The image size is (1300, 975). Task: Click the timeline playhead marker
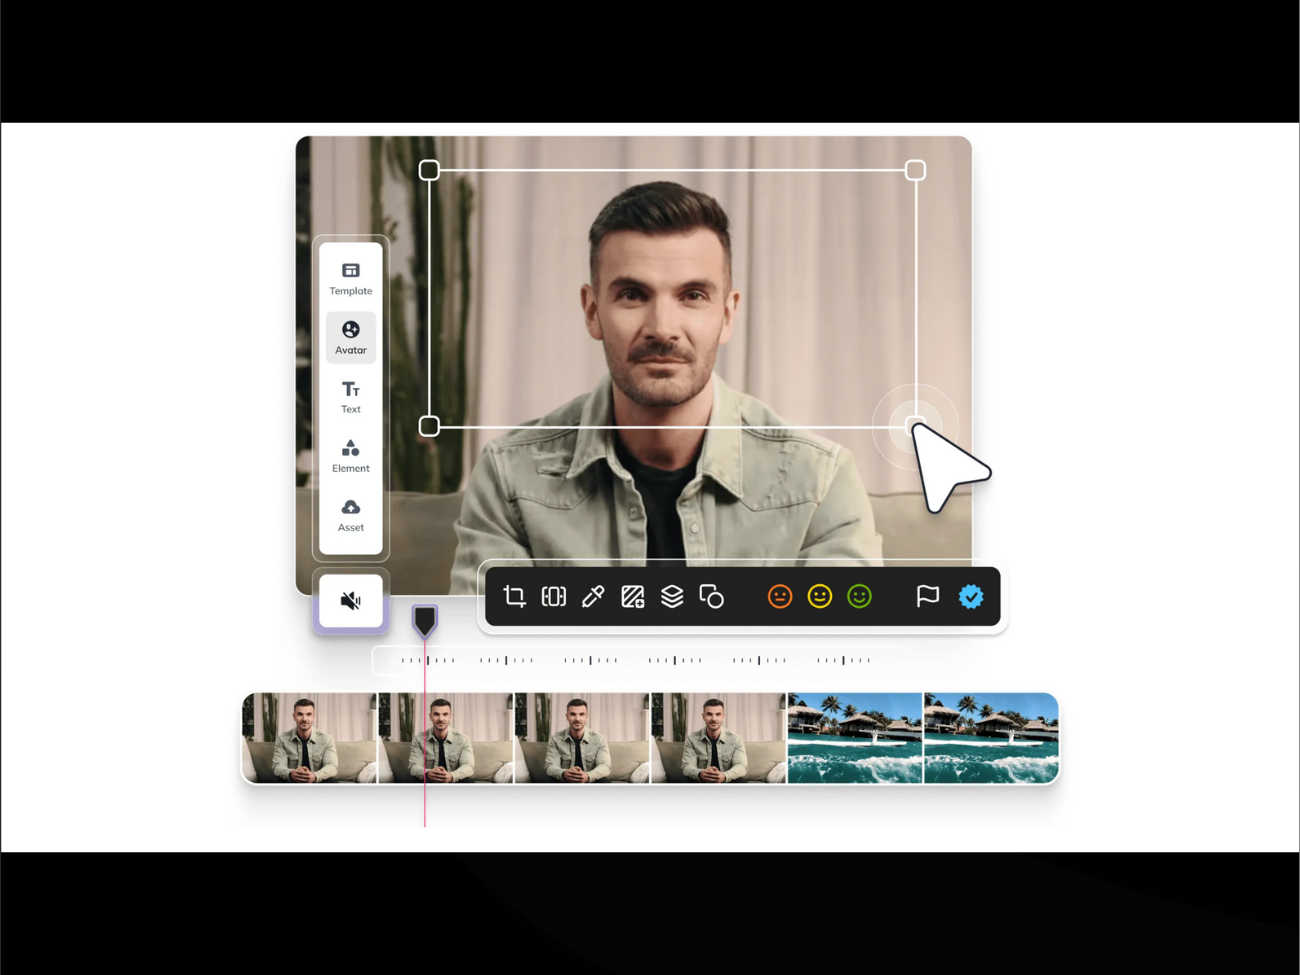click(x=425, y=621)
